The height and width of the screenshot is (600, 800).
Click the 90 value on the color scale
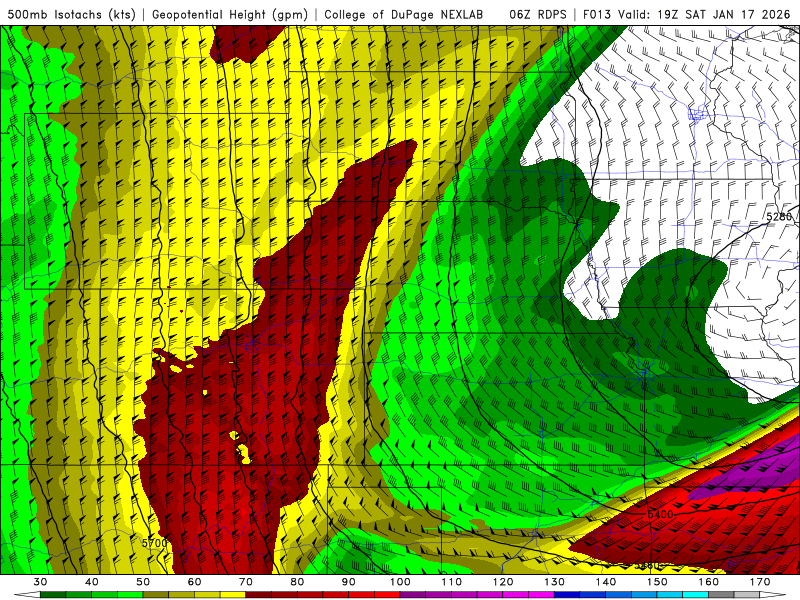[349, 582]
